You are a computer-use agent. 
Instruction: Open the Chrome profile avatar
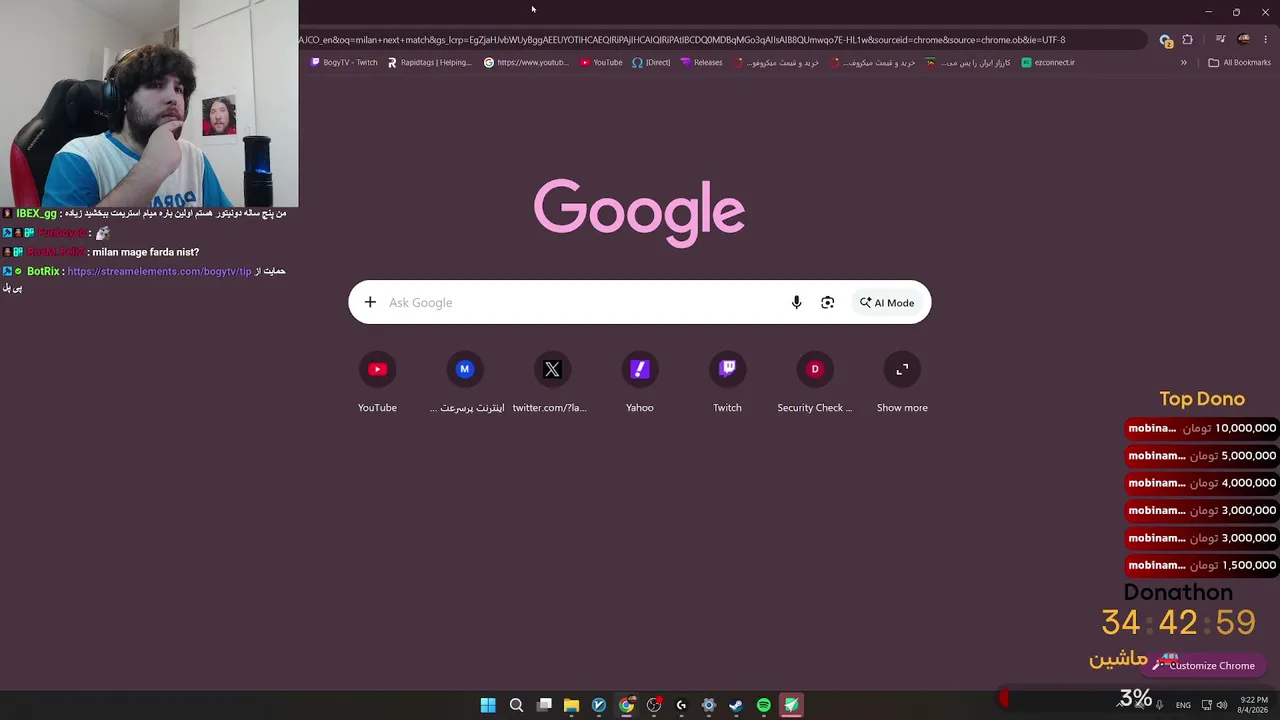click(x=1243, y=40)
